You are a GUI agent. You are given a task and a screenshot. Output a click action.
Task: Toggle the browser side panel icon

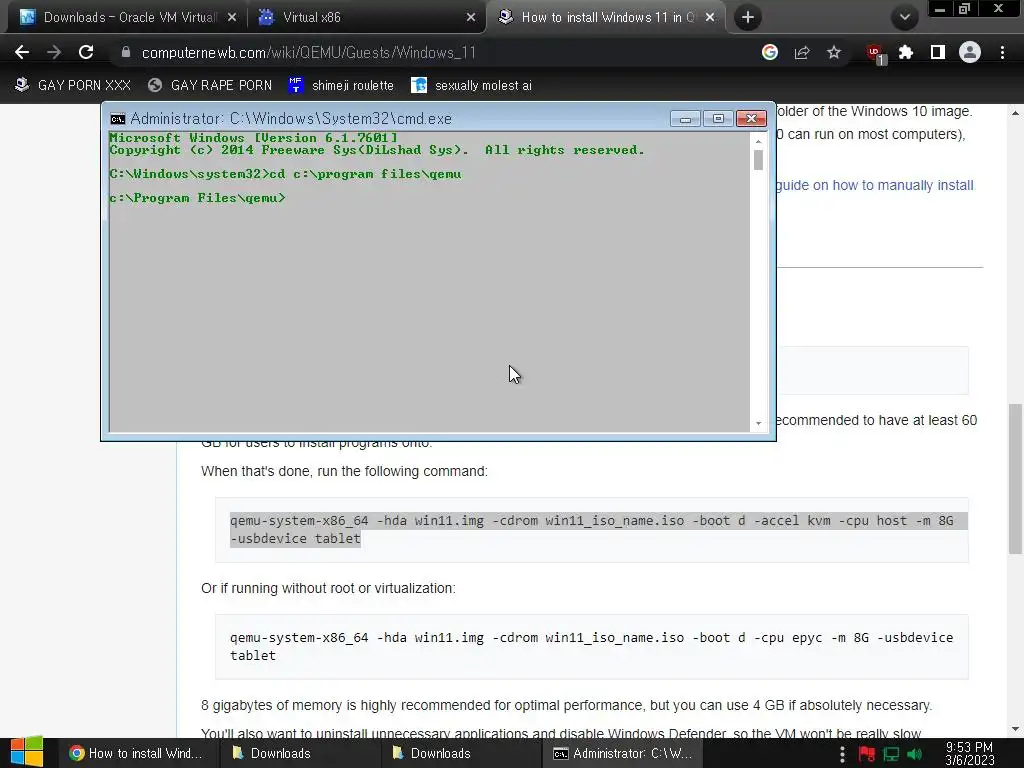[938, 52]
